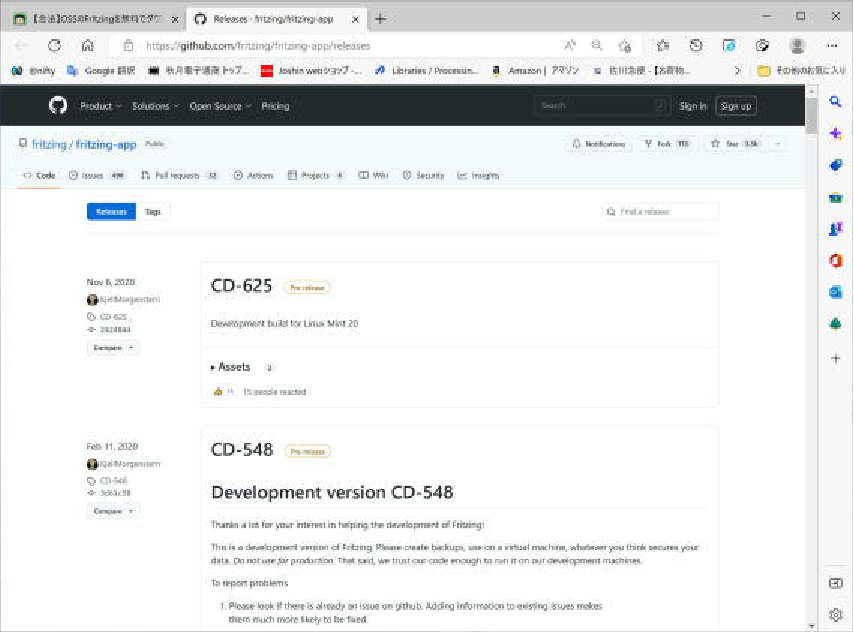Screen dimensions: 854x633
Task: Add a sidebar app with plus icon
Action: pyautogui.click(x=835, y=358)
